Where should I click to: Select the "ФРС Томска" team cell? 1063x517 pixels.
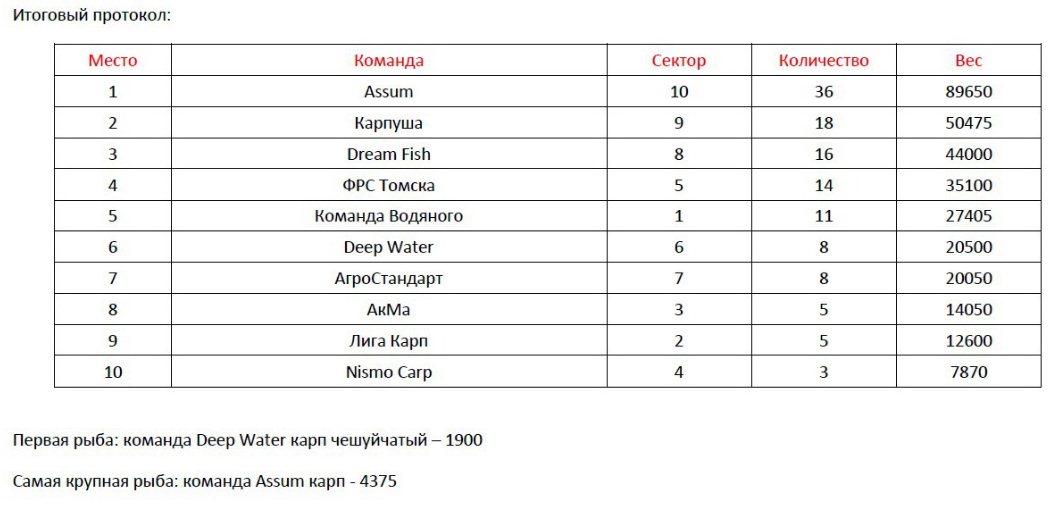tap(388, 185)
